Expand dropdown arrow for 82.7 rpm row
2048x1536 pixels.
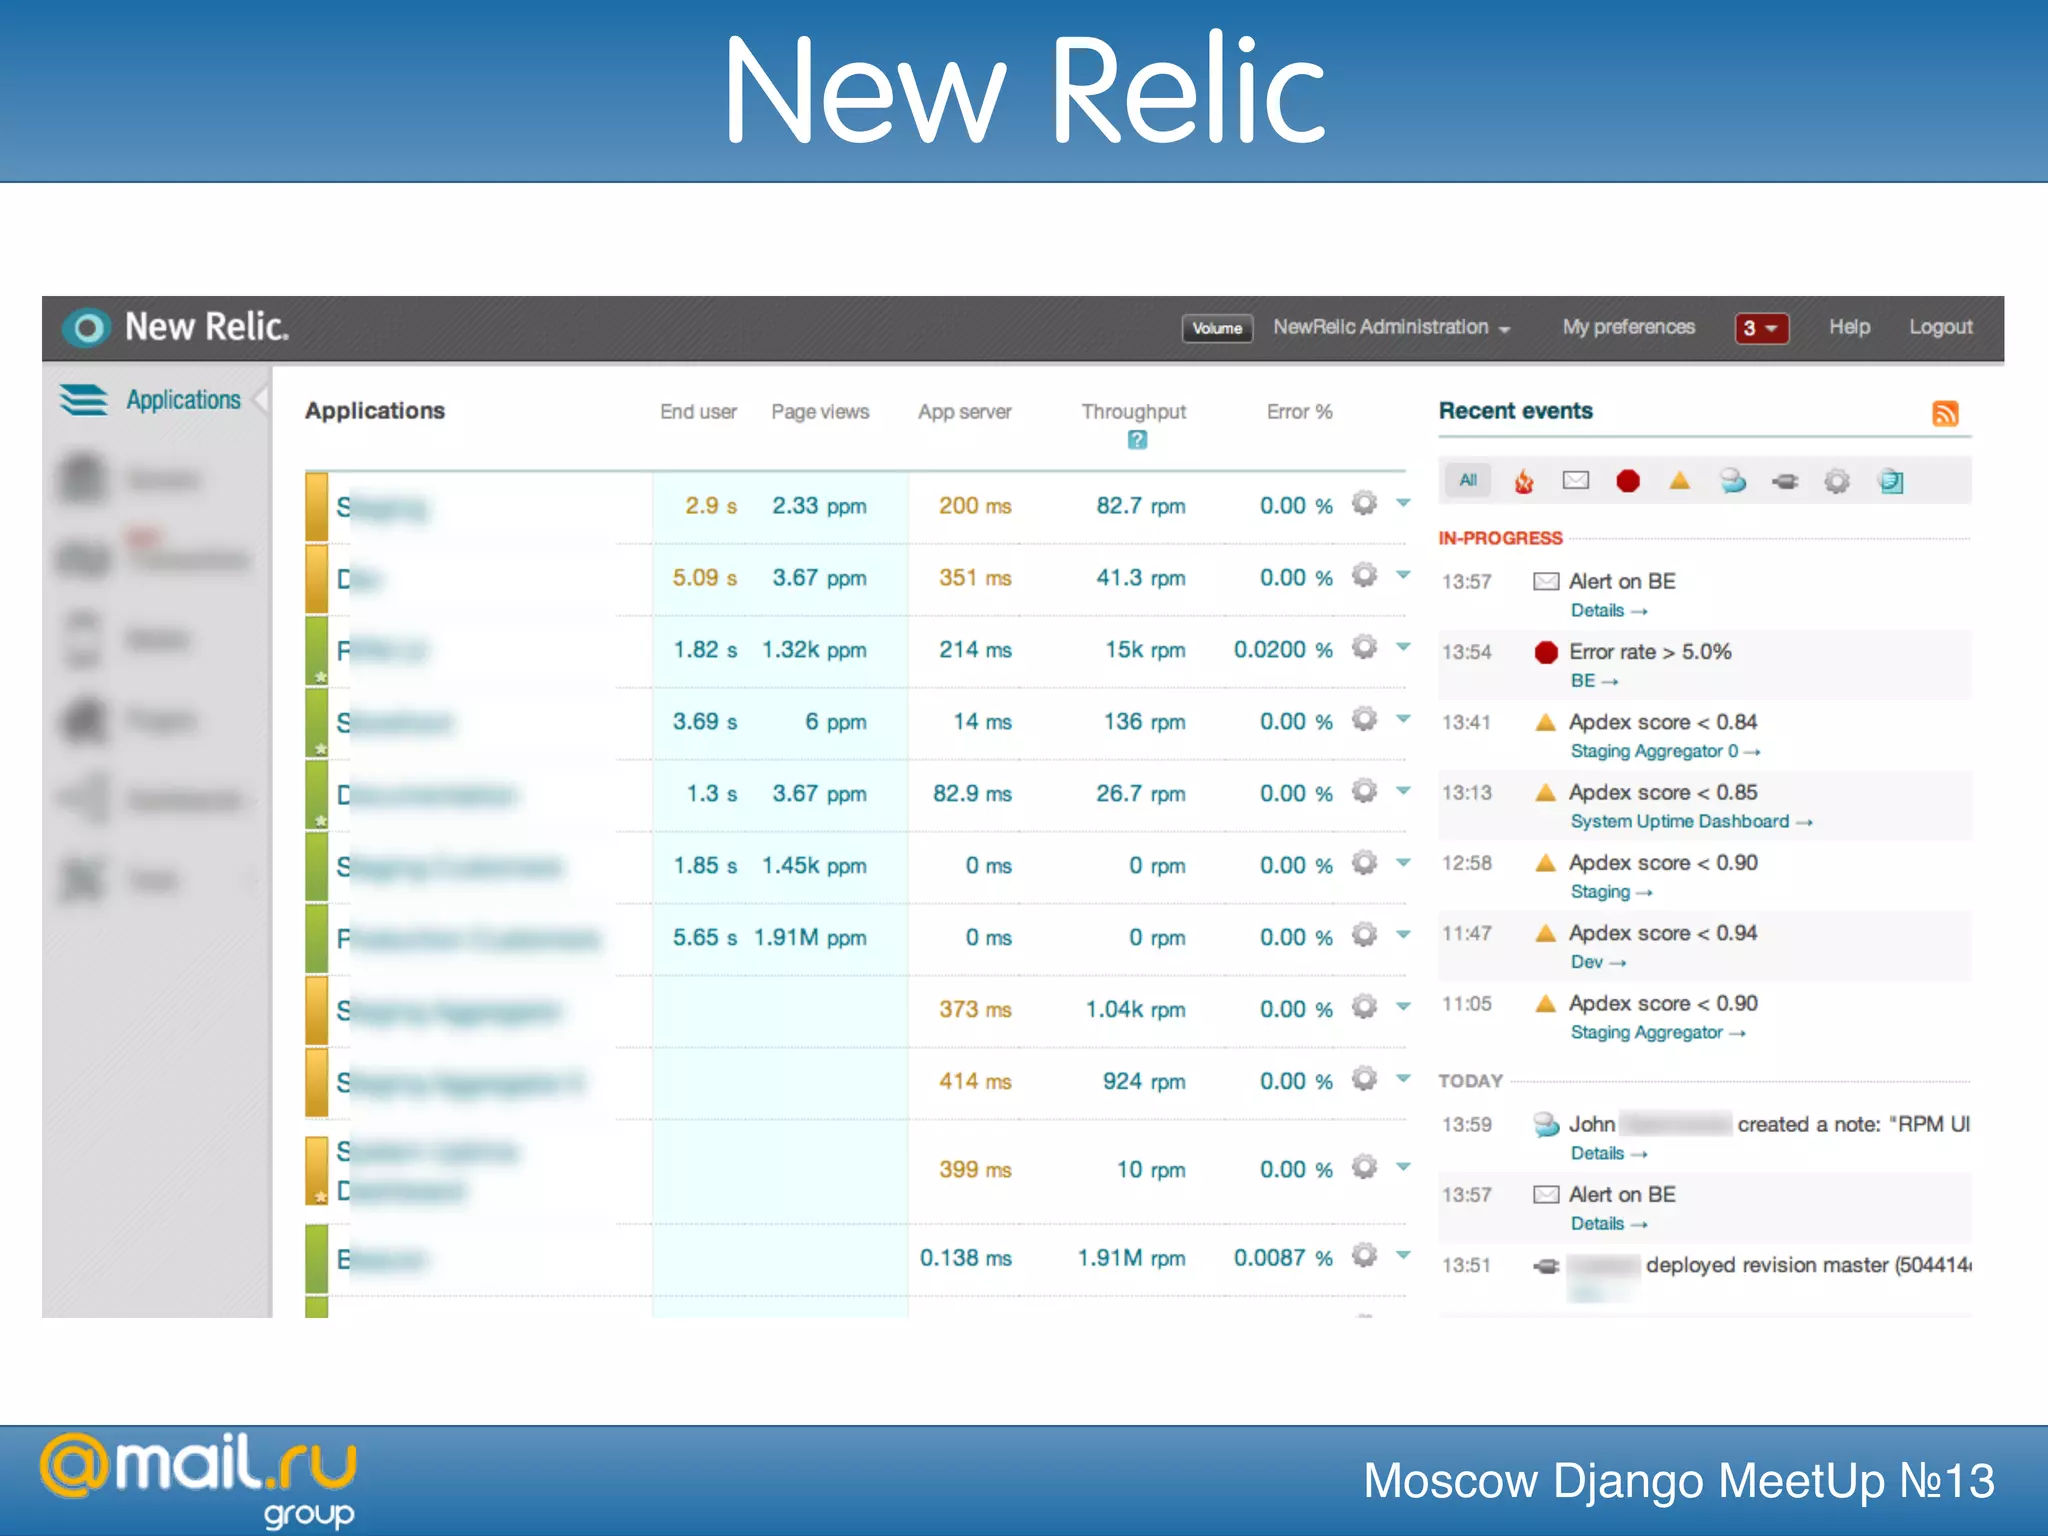1403,503
